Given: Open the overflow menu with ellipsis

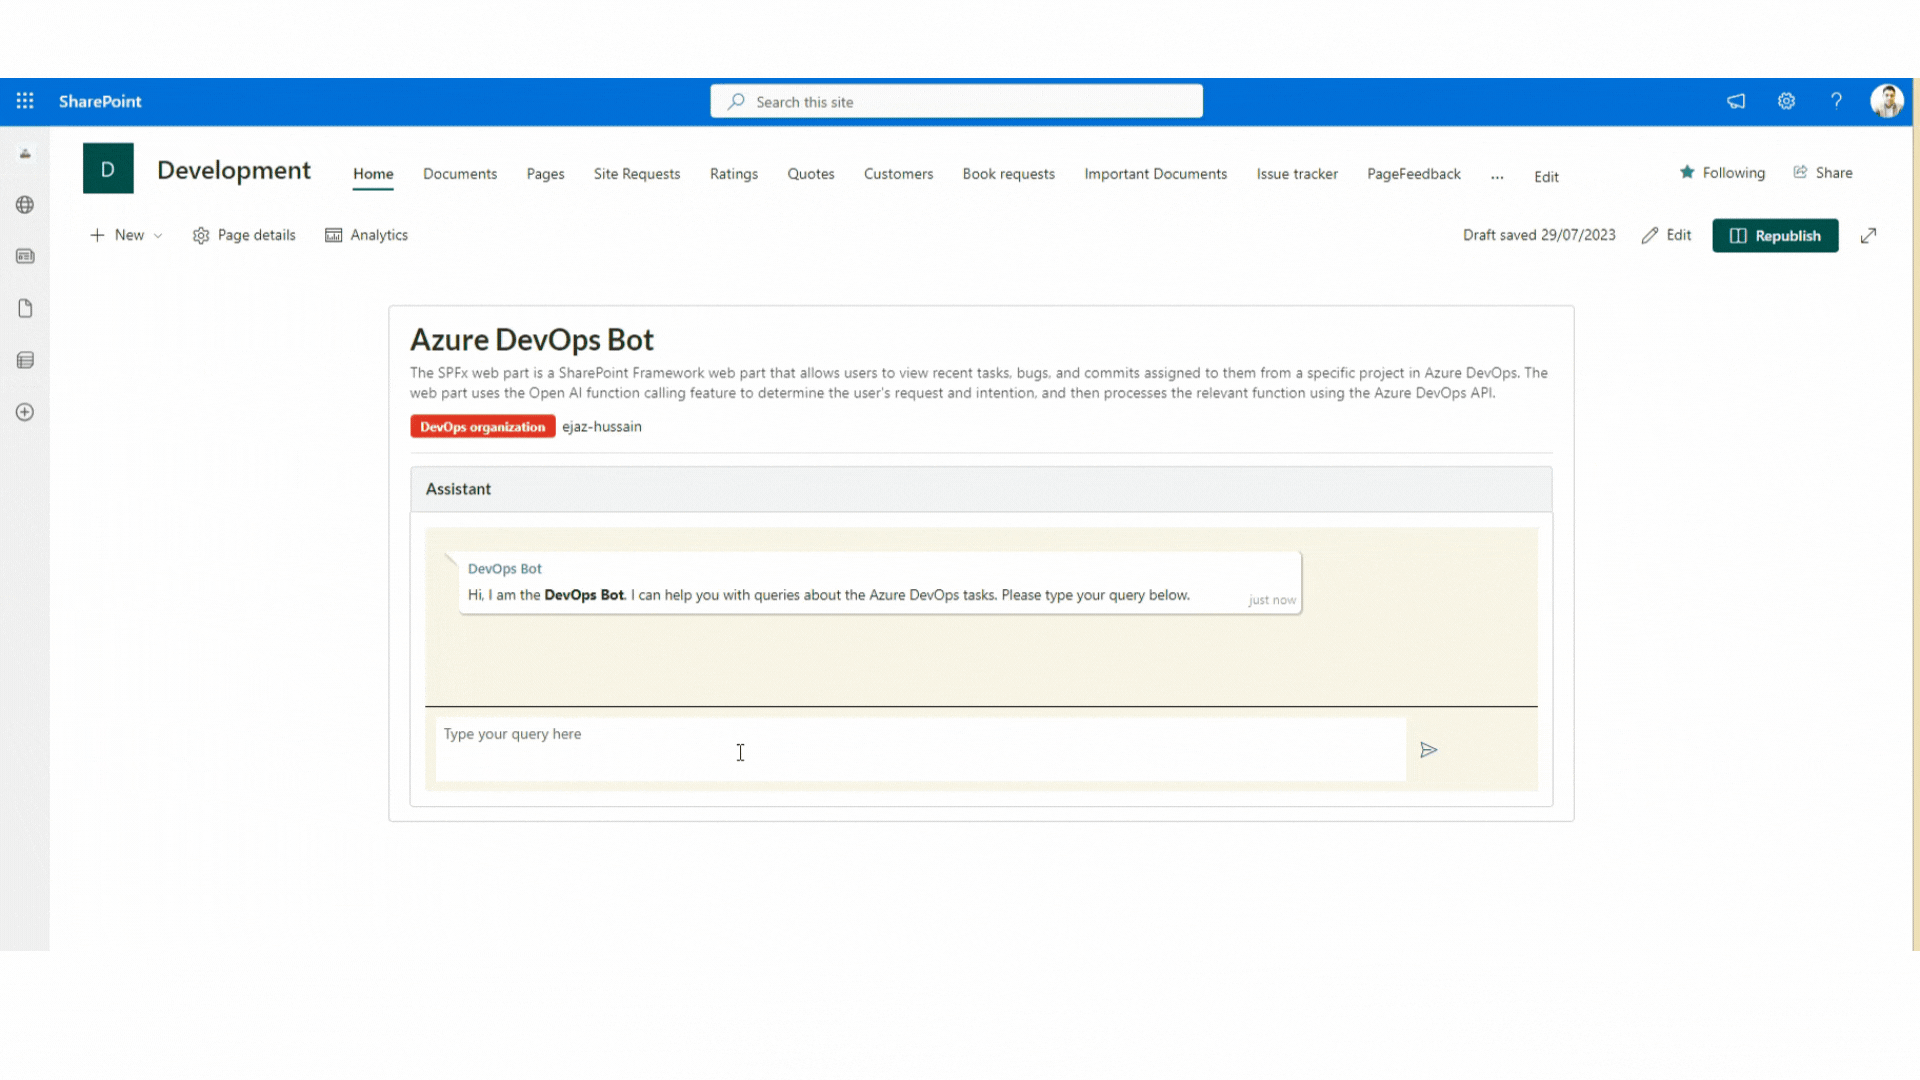Looking at the screenshot, I should point(1497,174).
